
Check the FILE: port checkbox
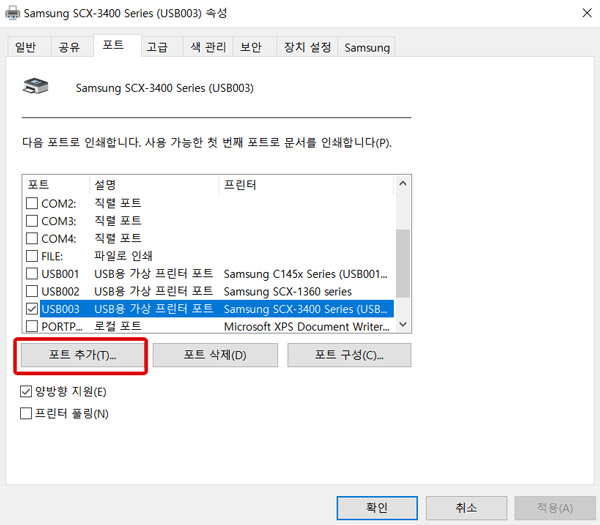point(32,256)
